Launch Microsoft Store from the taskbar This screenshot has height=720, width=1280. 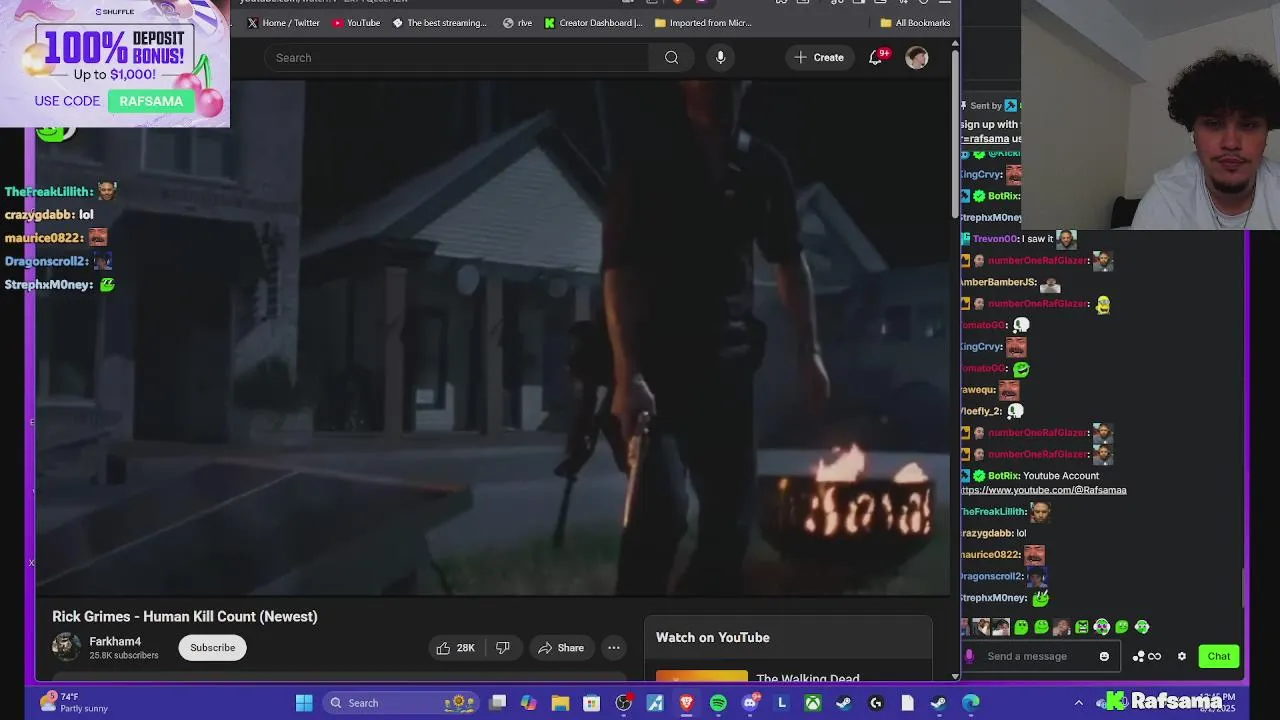coord(592,703)
